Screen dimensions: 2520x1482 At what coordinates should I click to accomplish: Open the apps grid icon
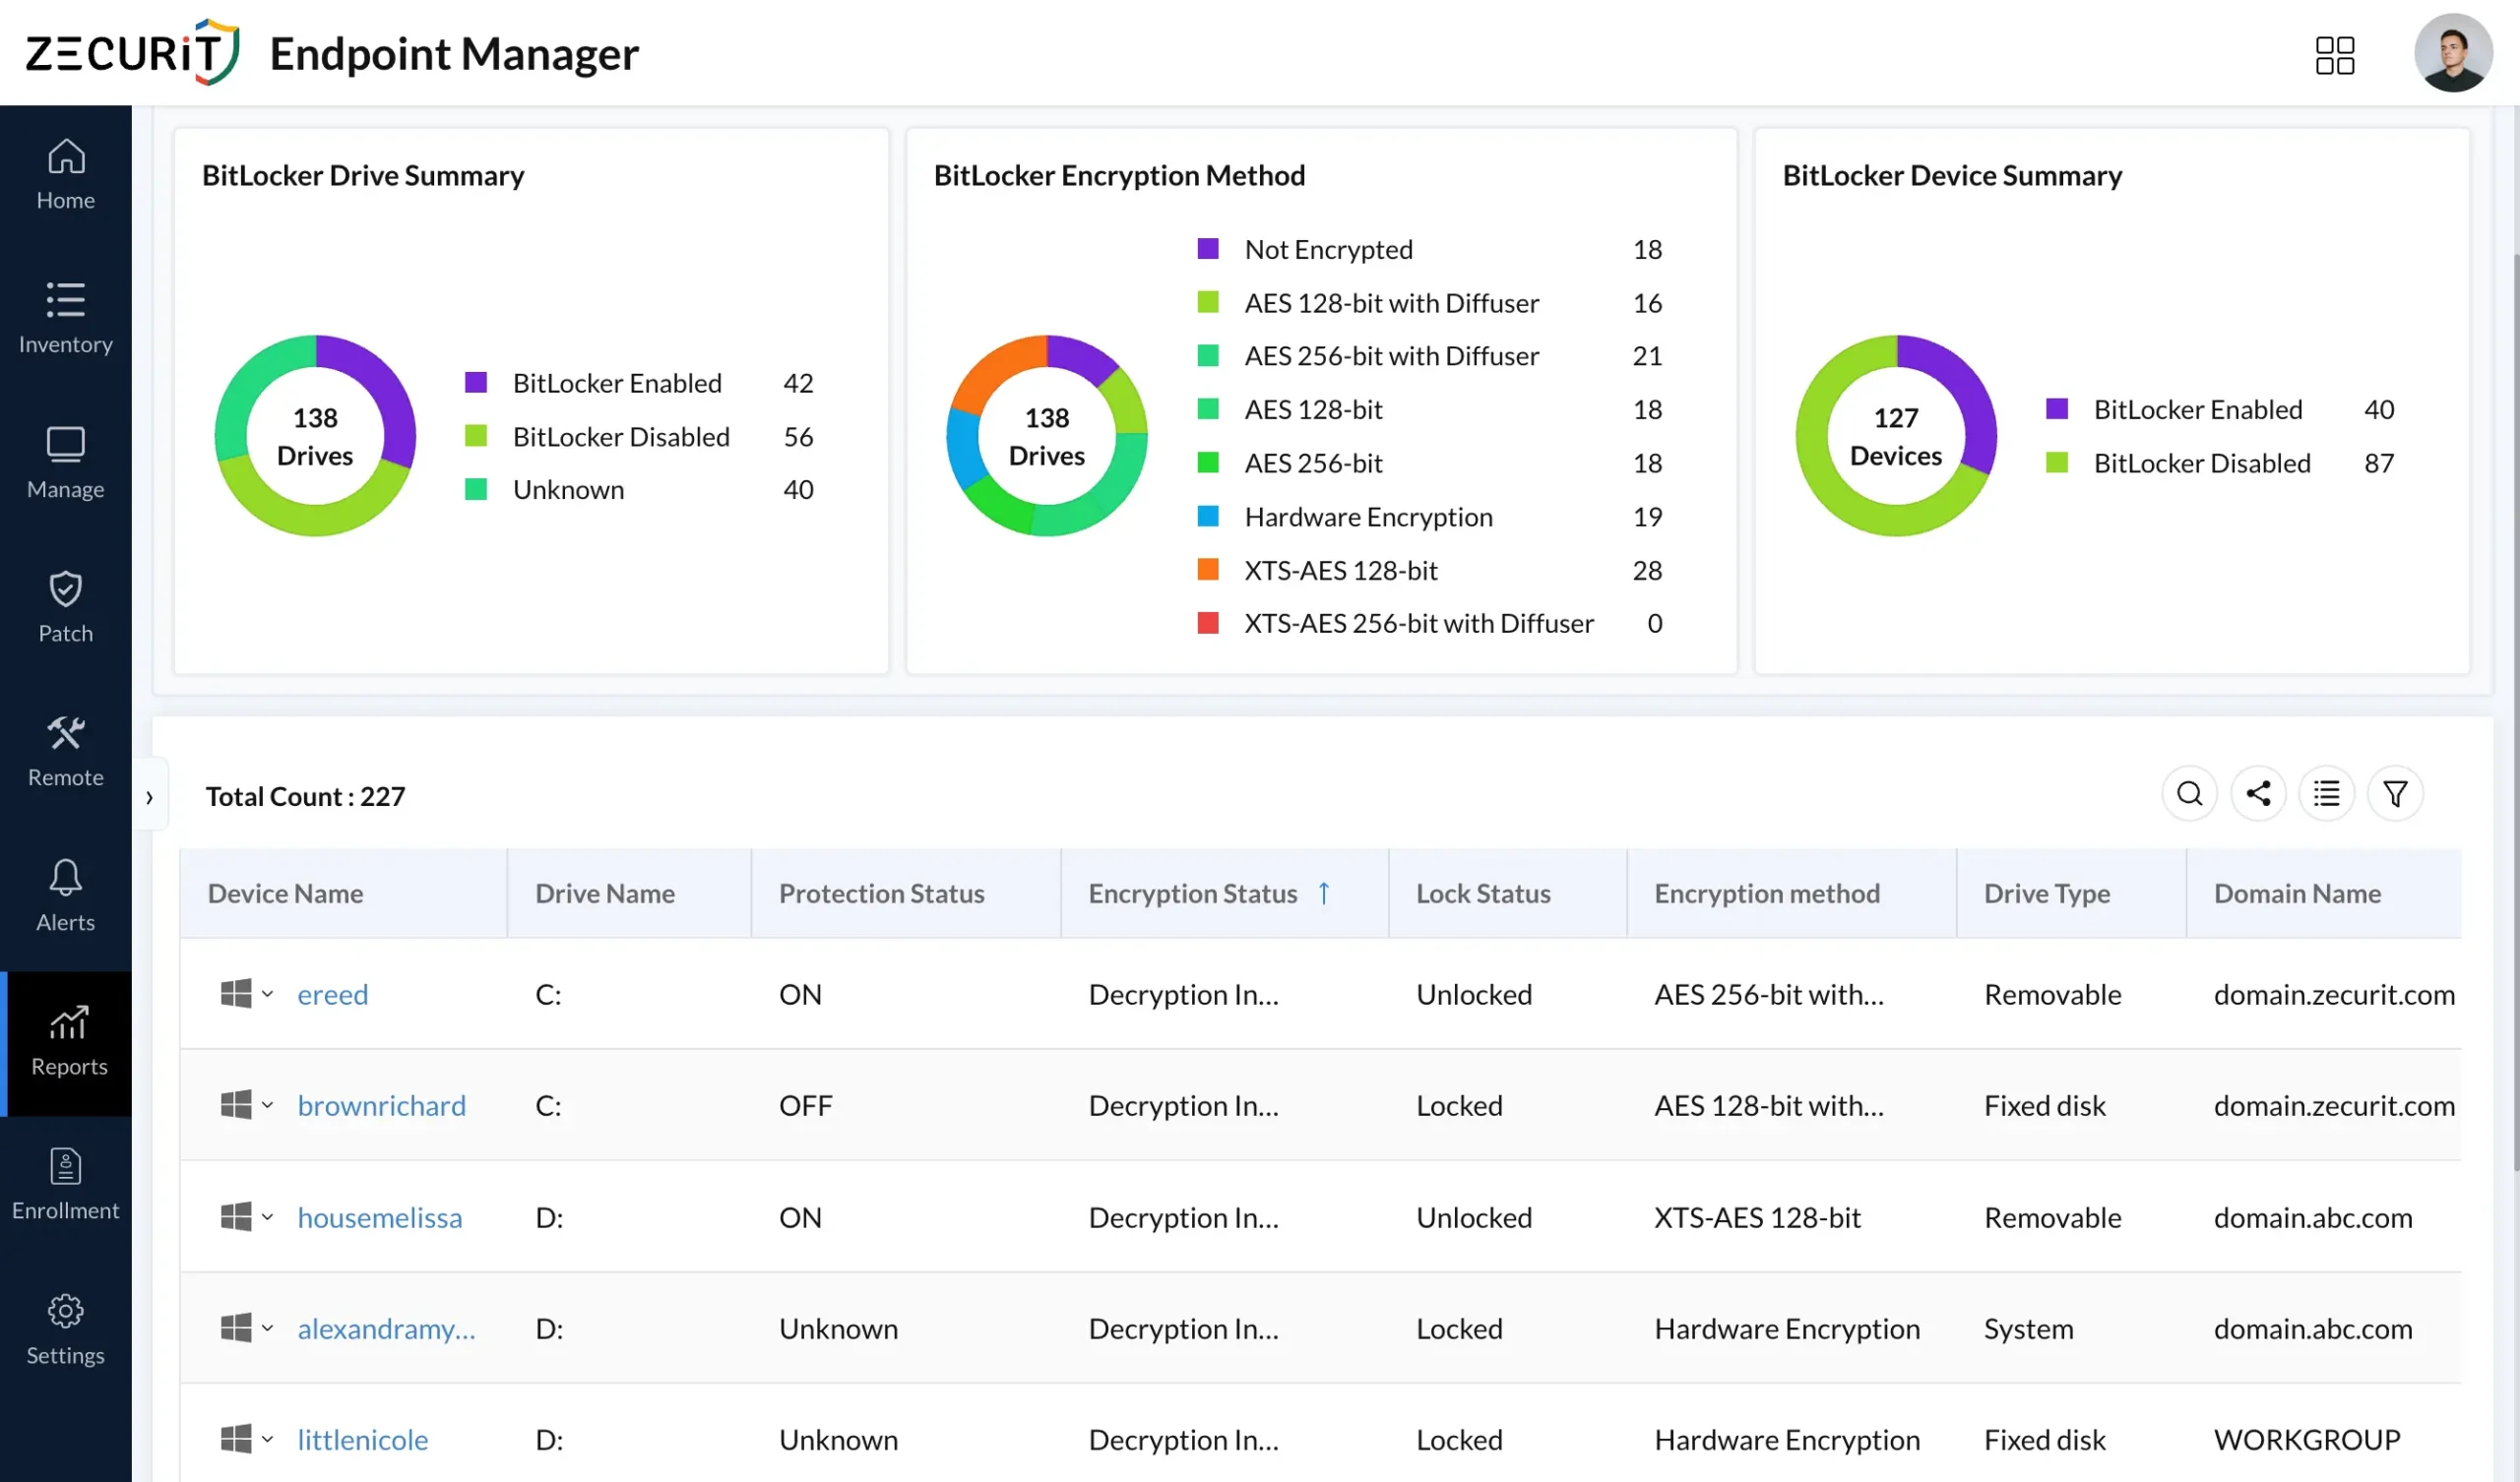[2335, 55]
